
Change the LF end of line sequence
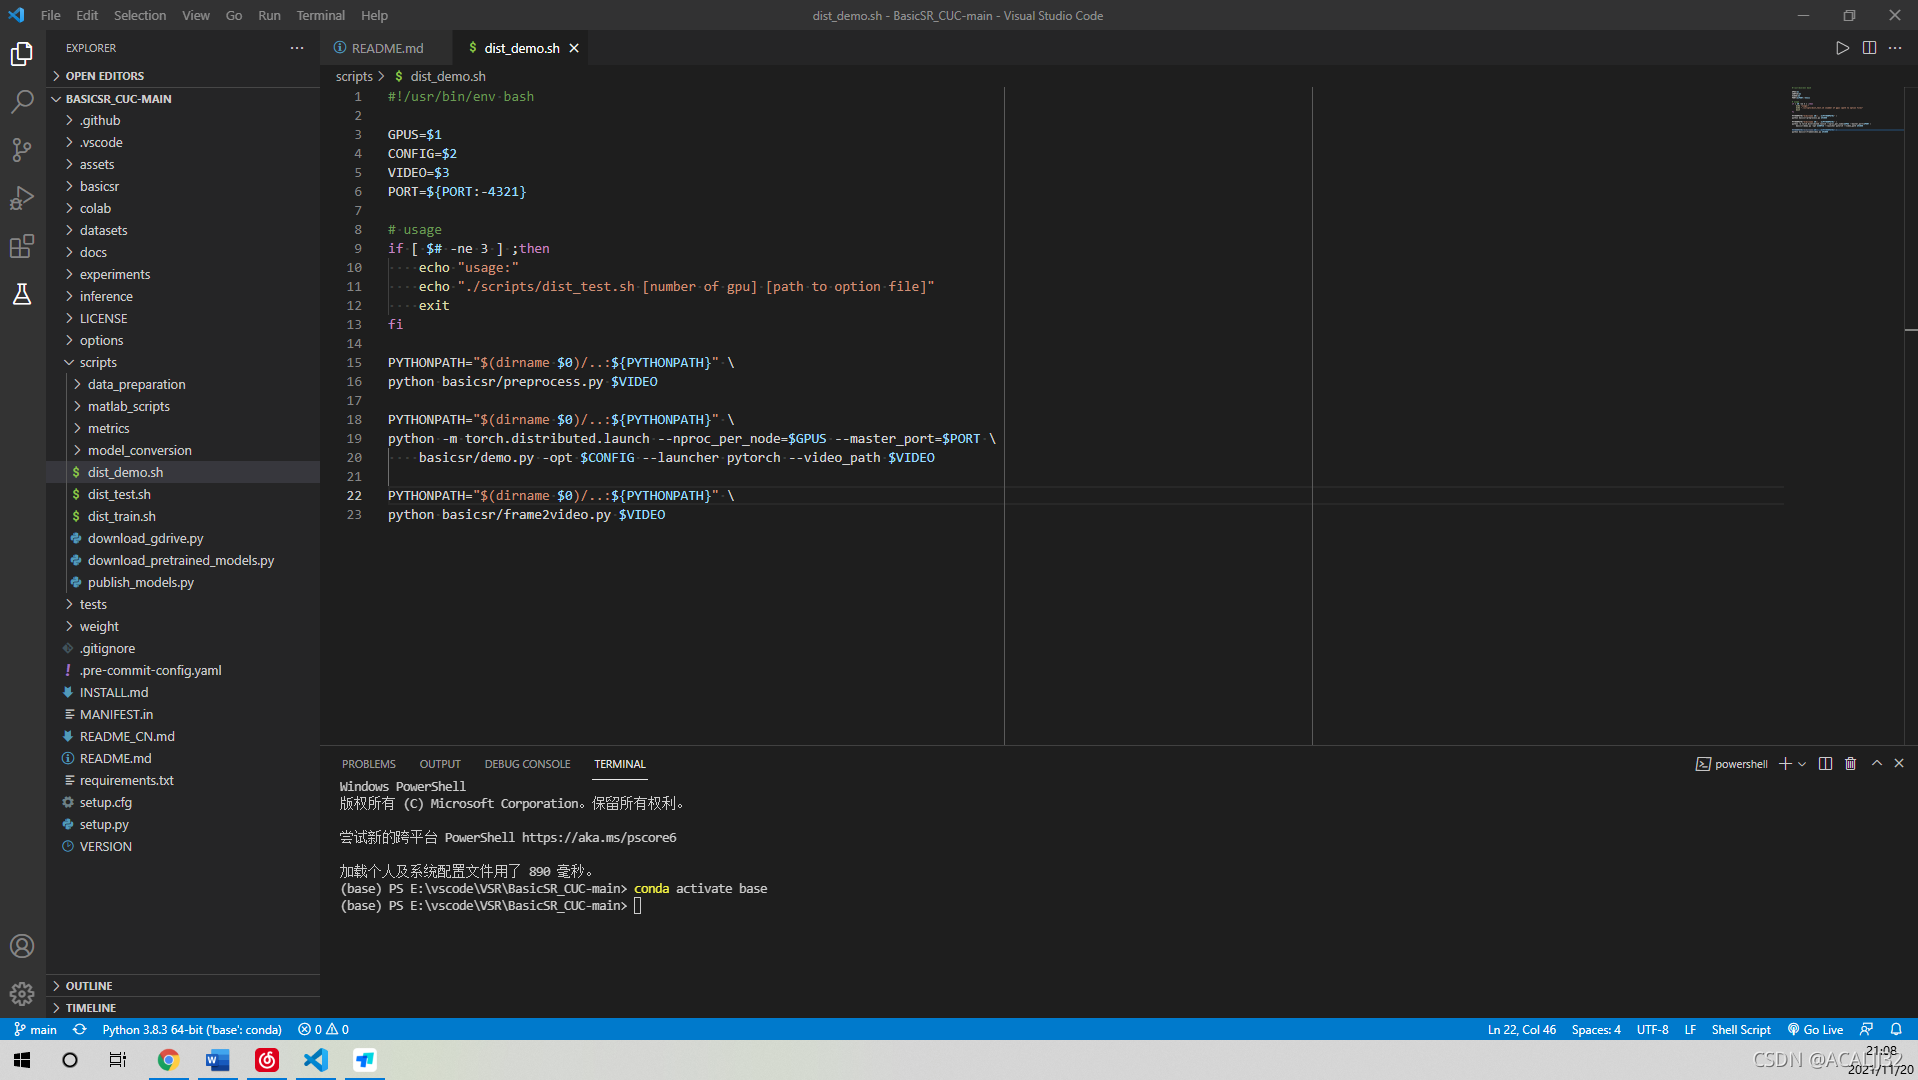coord(1689,1029)
